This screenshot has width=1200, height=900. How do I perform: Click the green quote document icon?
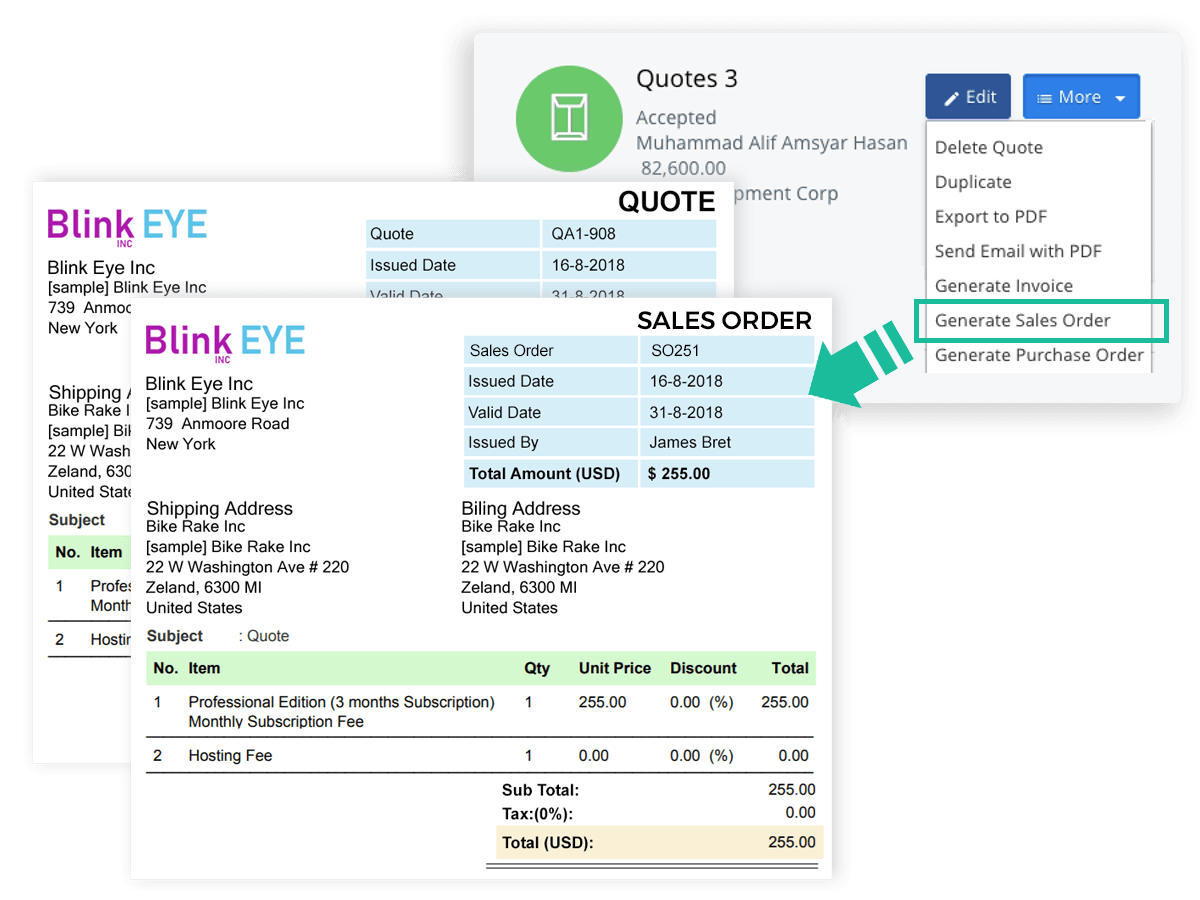(x=567, y=120)
